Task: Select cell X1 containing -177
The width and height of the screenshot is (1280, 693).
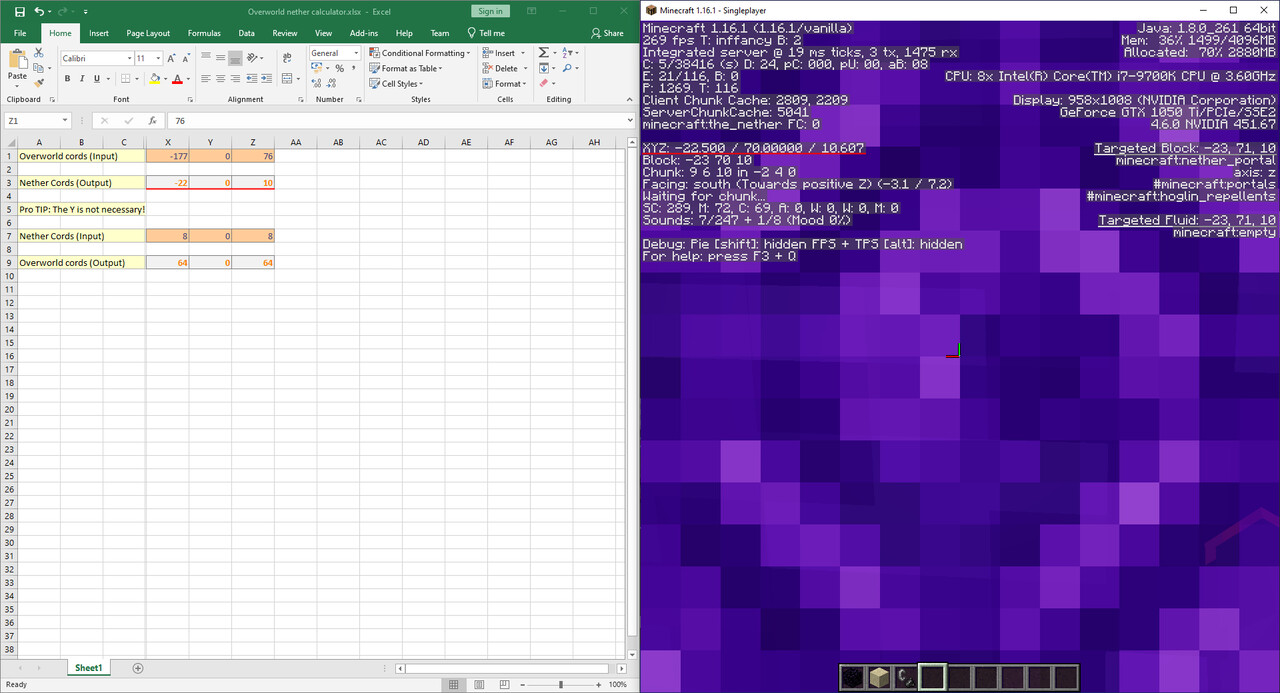Action: (167, 156)
